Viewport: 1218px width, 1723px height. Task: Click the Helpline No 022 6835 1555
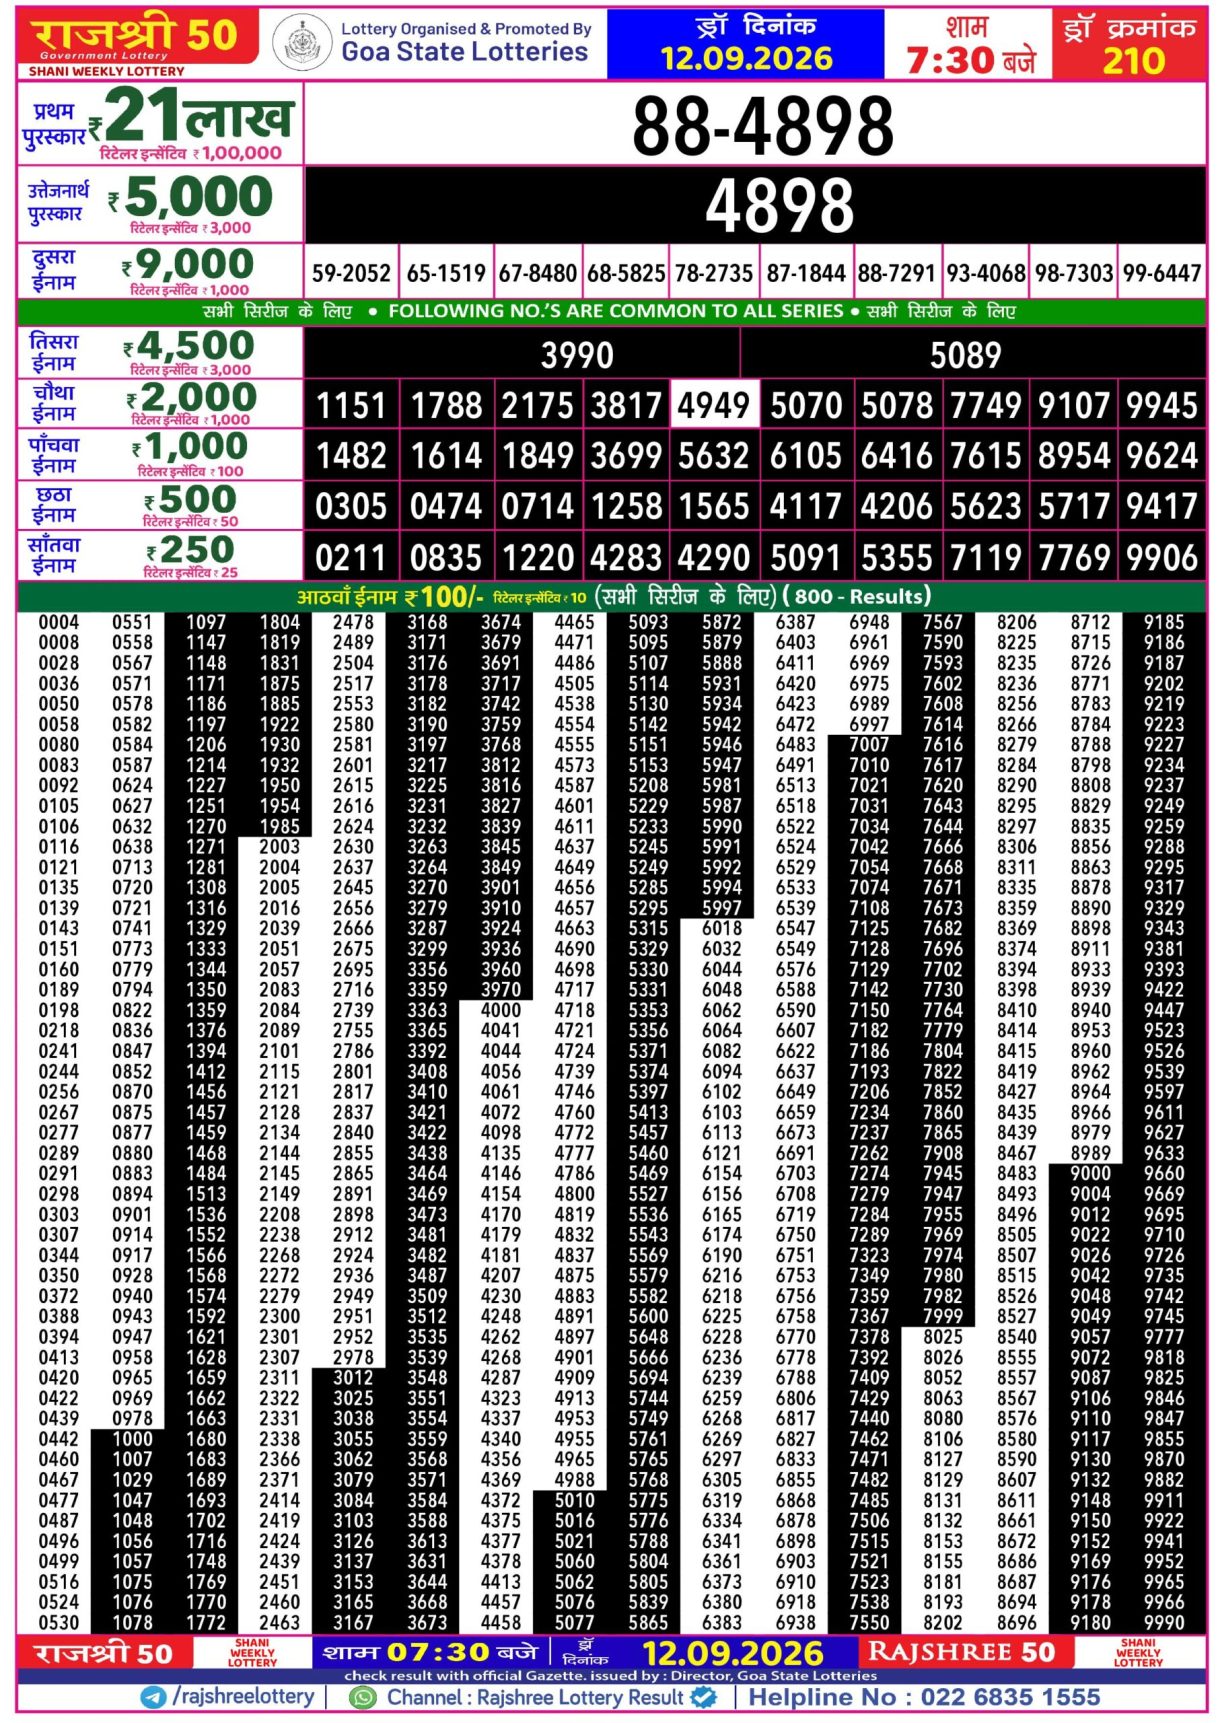(x=924, y=1697)
